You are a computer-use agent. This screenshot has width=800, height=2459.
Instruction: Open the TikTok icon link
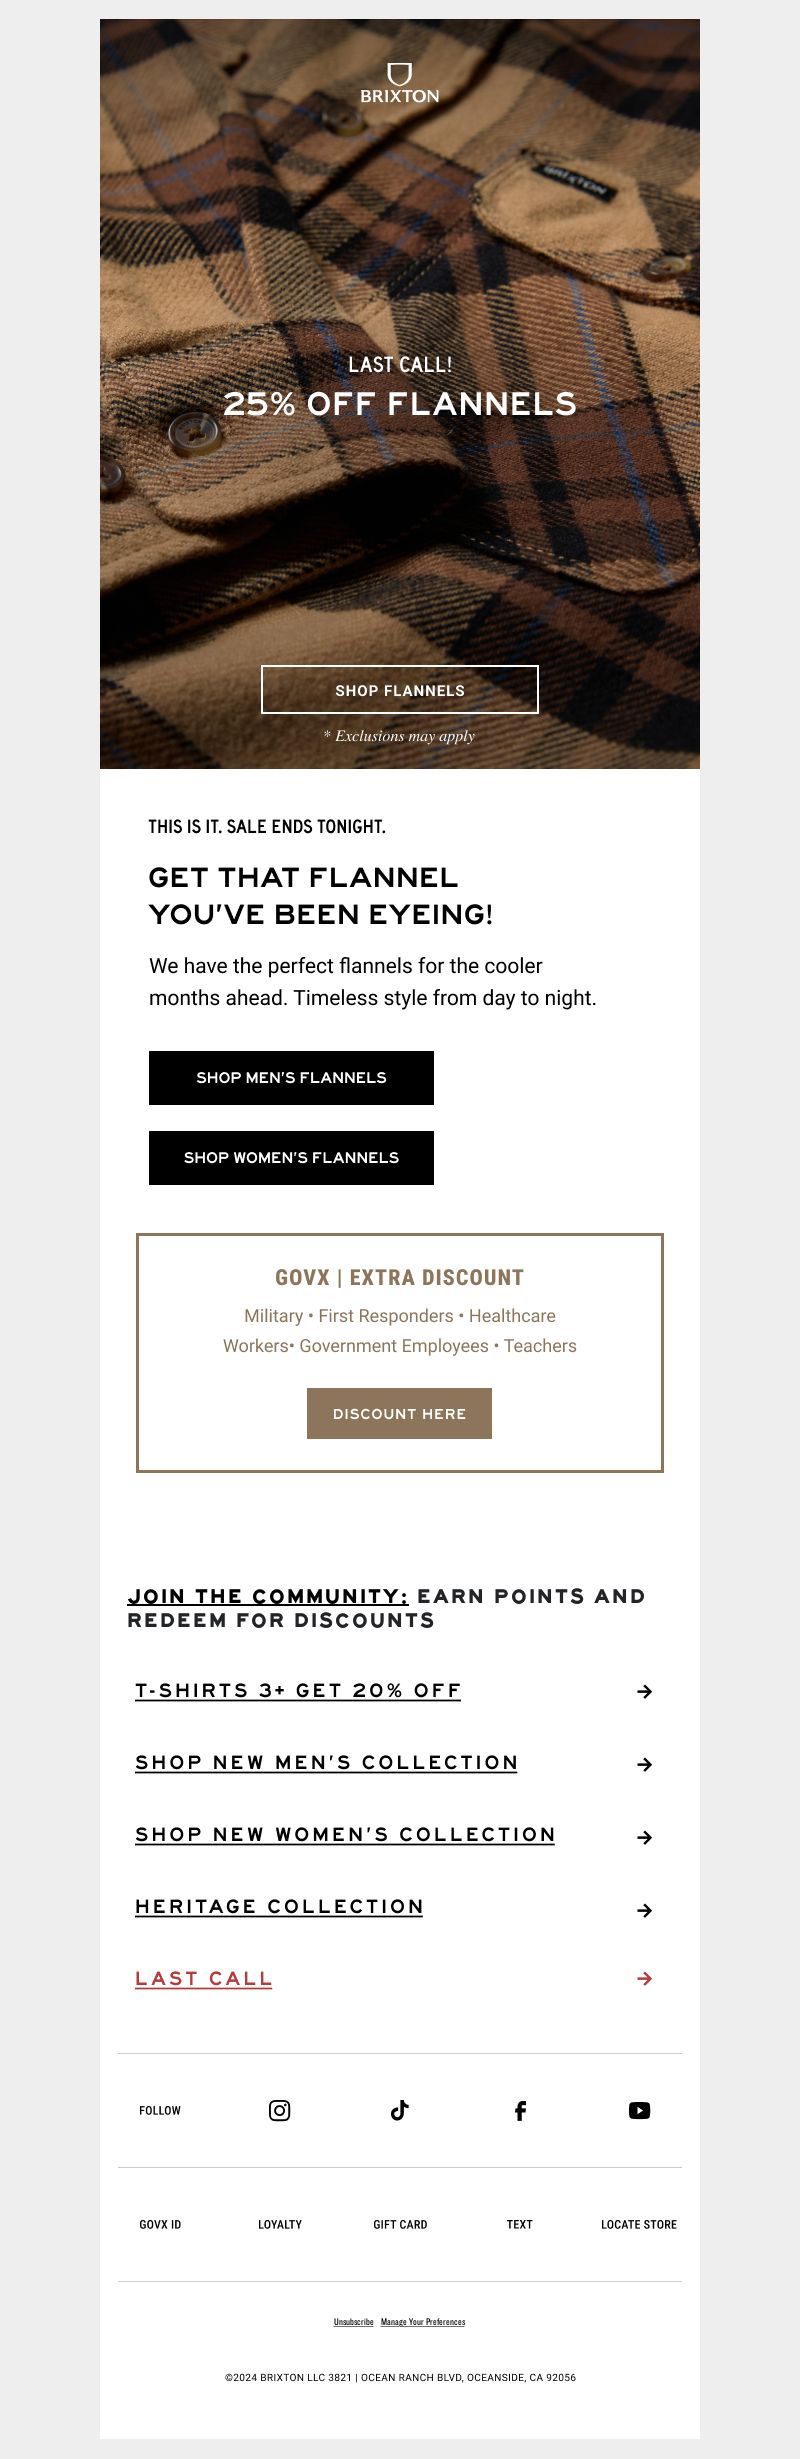tap(400, 2110)
